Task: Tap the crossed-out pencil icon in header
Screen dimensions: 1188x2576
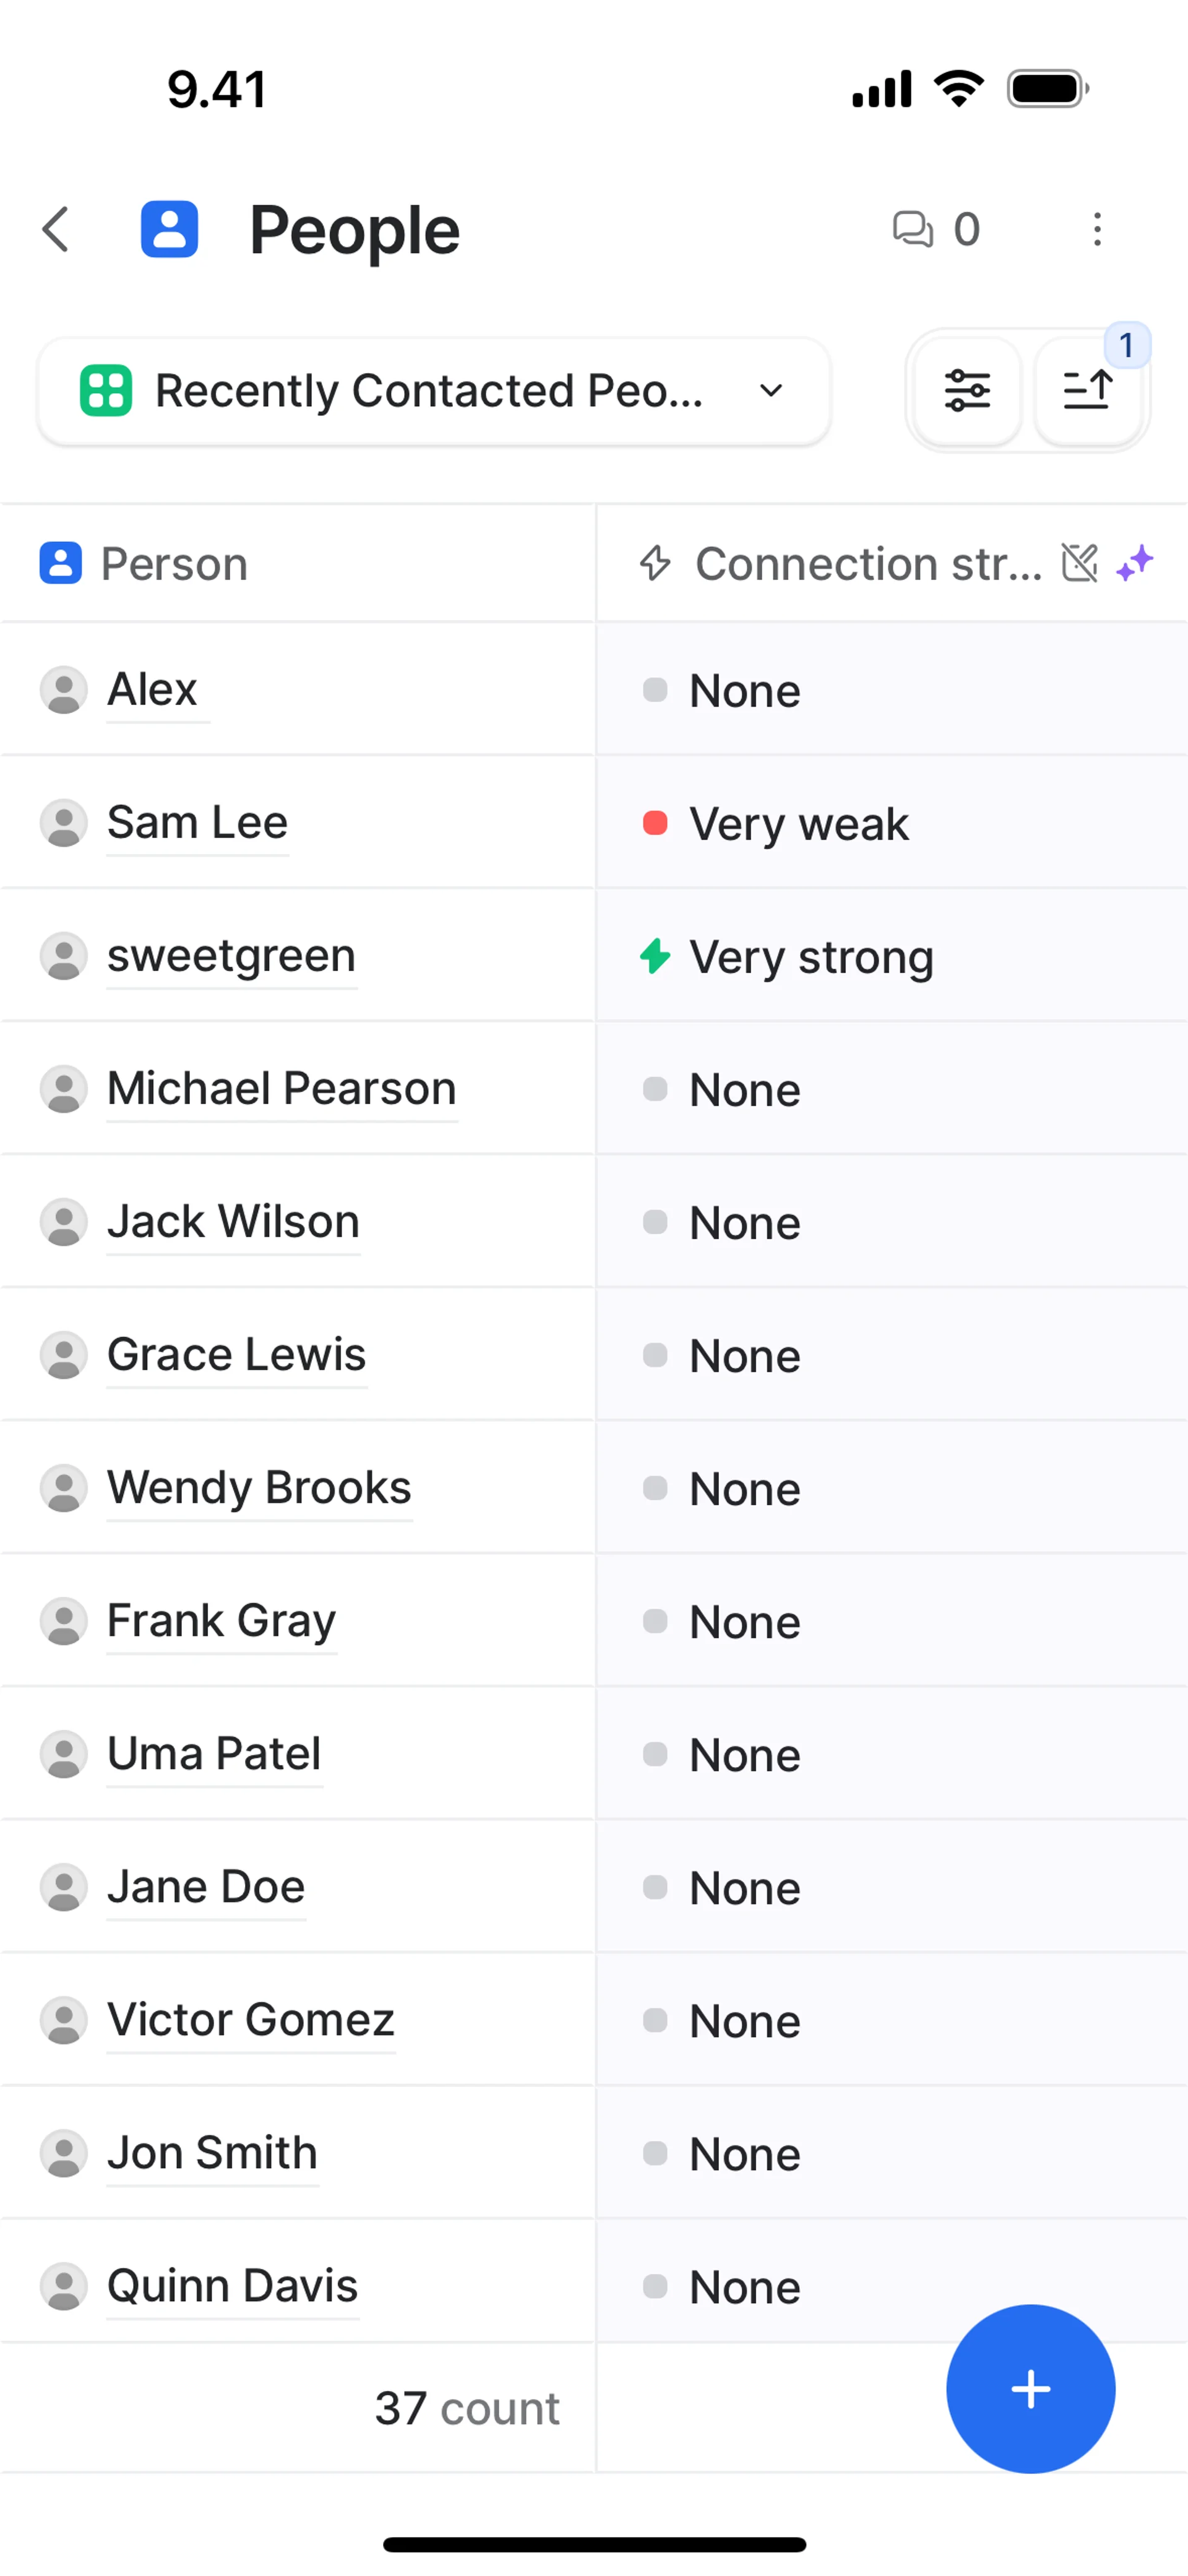Action: click(1080, 563)
